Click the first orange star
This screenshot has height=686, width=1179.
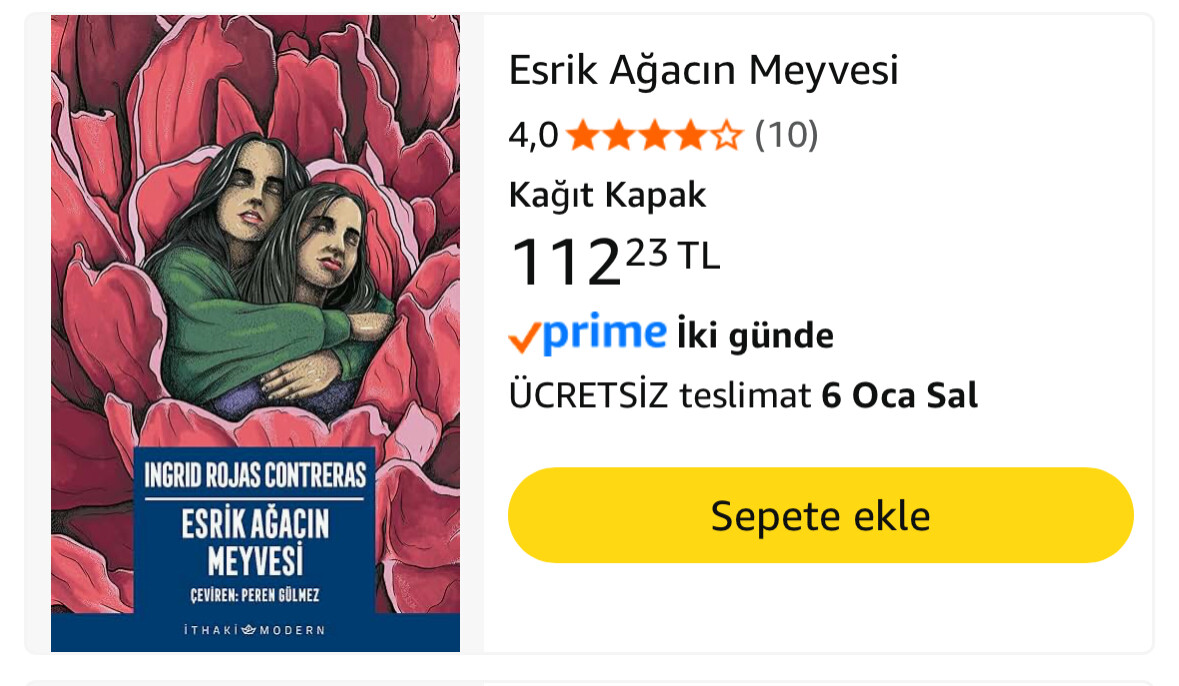[x=583, y=136]
